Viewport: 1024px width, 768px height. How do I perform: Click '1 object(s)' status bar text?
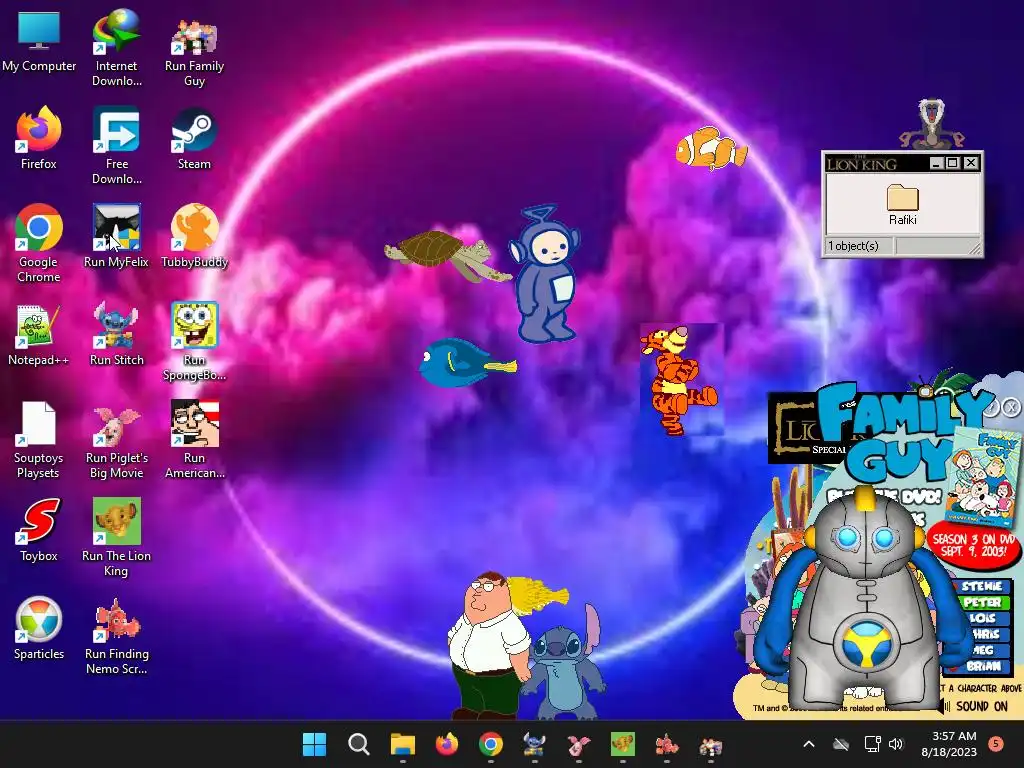(853, 246)
